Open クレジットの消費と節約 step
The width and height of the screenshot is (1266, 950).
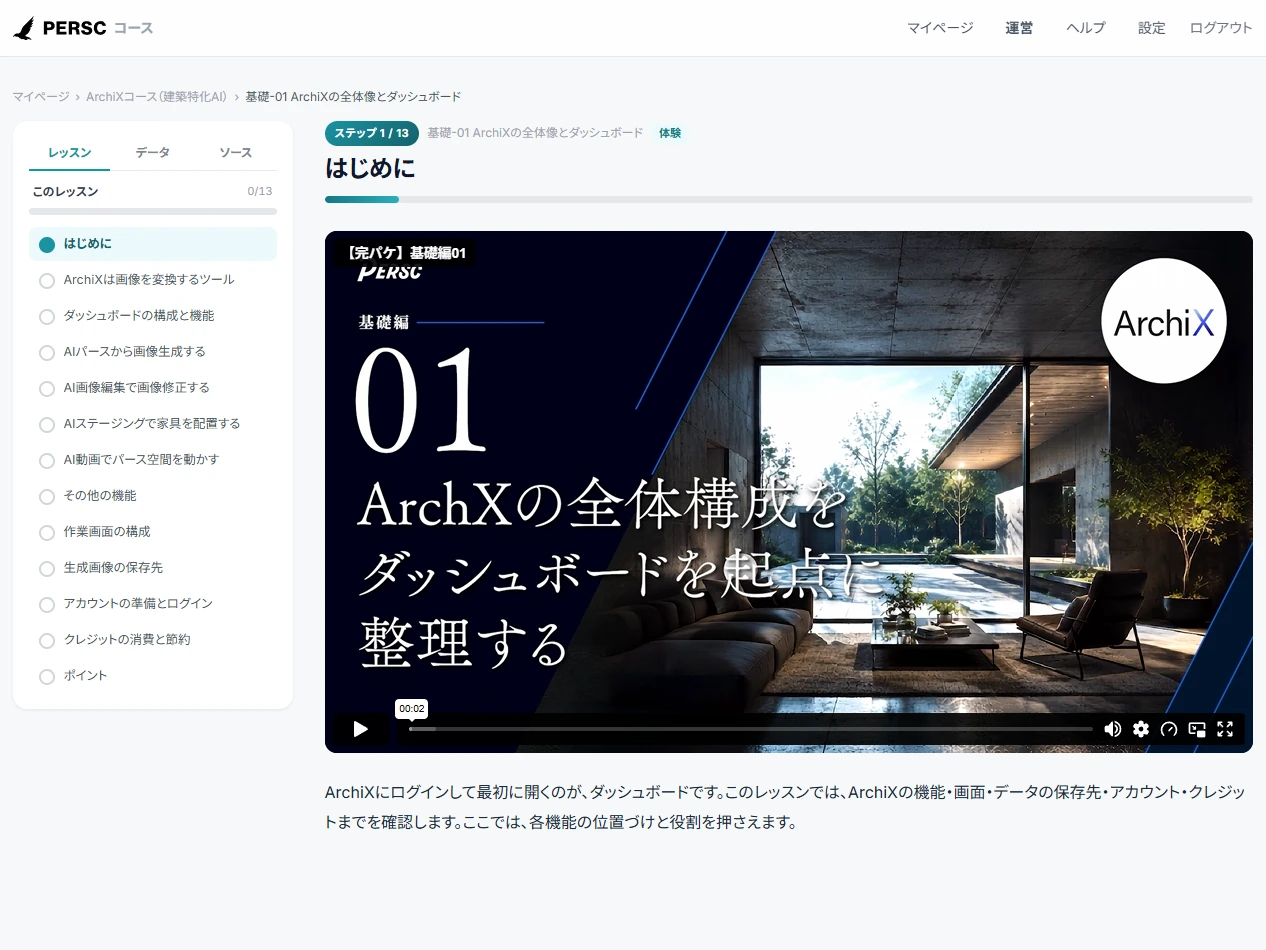pyautogui.click(x=153, y=640)
